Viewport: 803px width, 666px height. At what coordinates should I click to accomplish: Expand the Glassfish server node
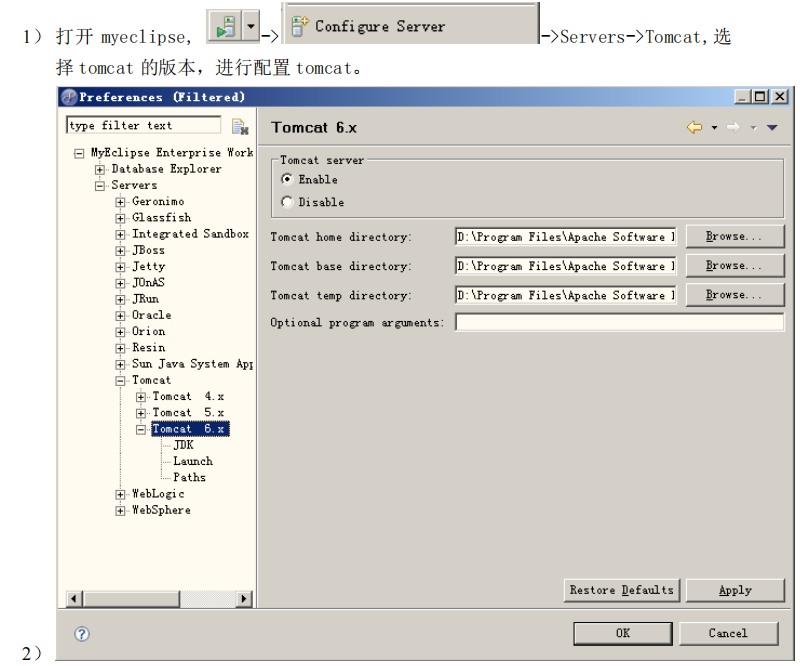(x=120, y=218)
